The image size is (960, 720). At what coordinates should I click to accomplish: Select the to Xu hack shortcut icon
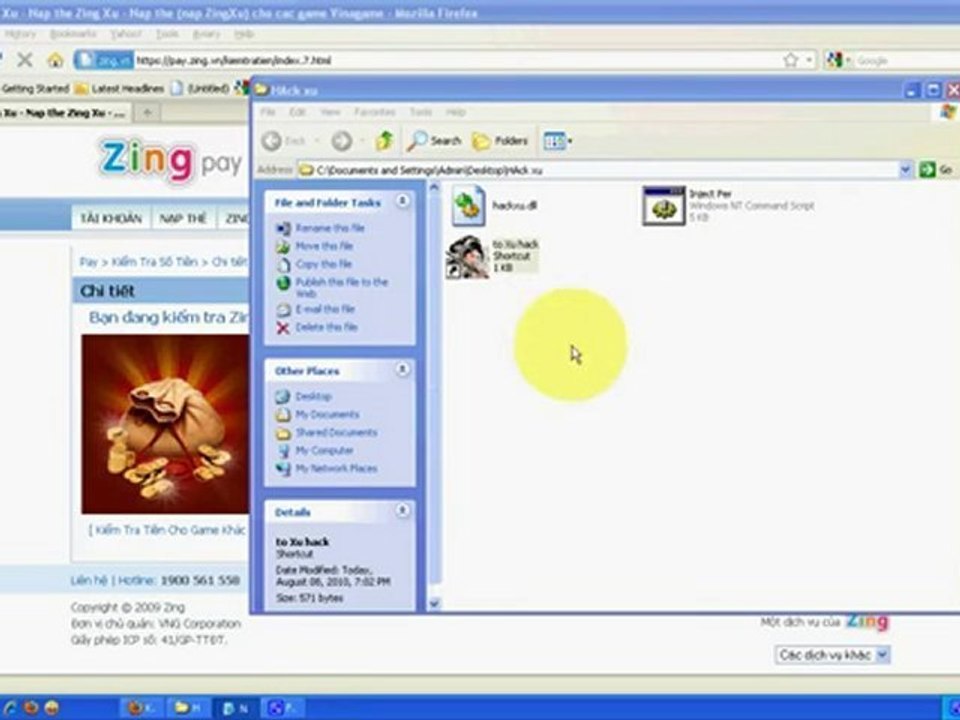(468, 257)
